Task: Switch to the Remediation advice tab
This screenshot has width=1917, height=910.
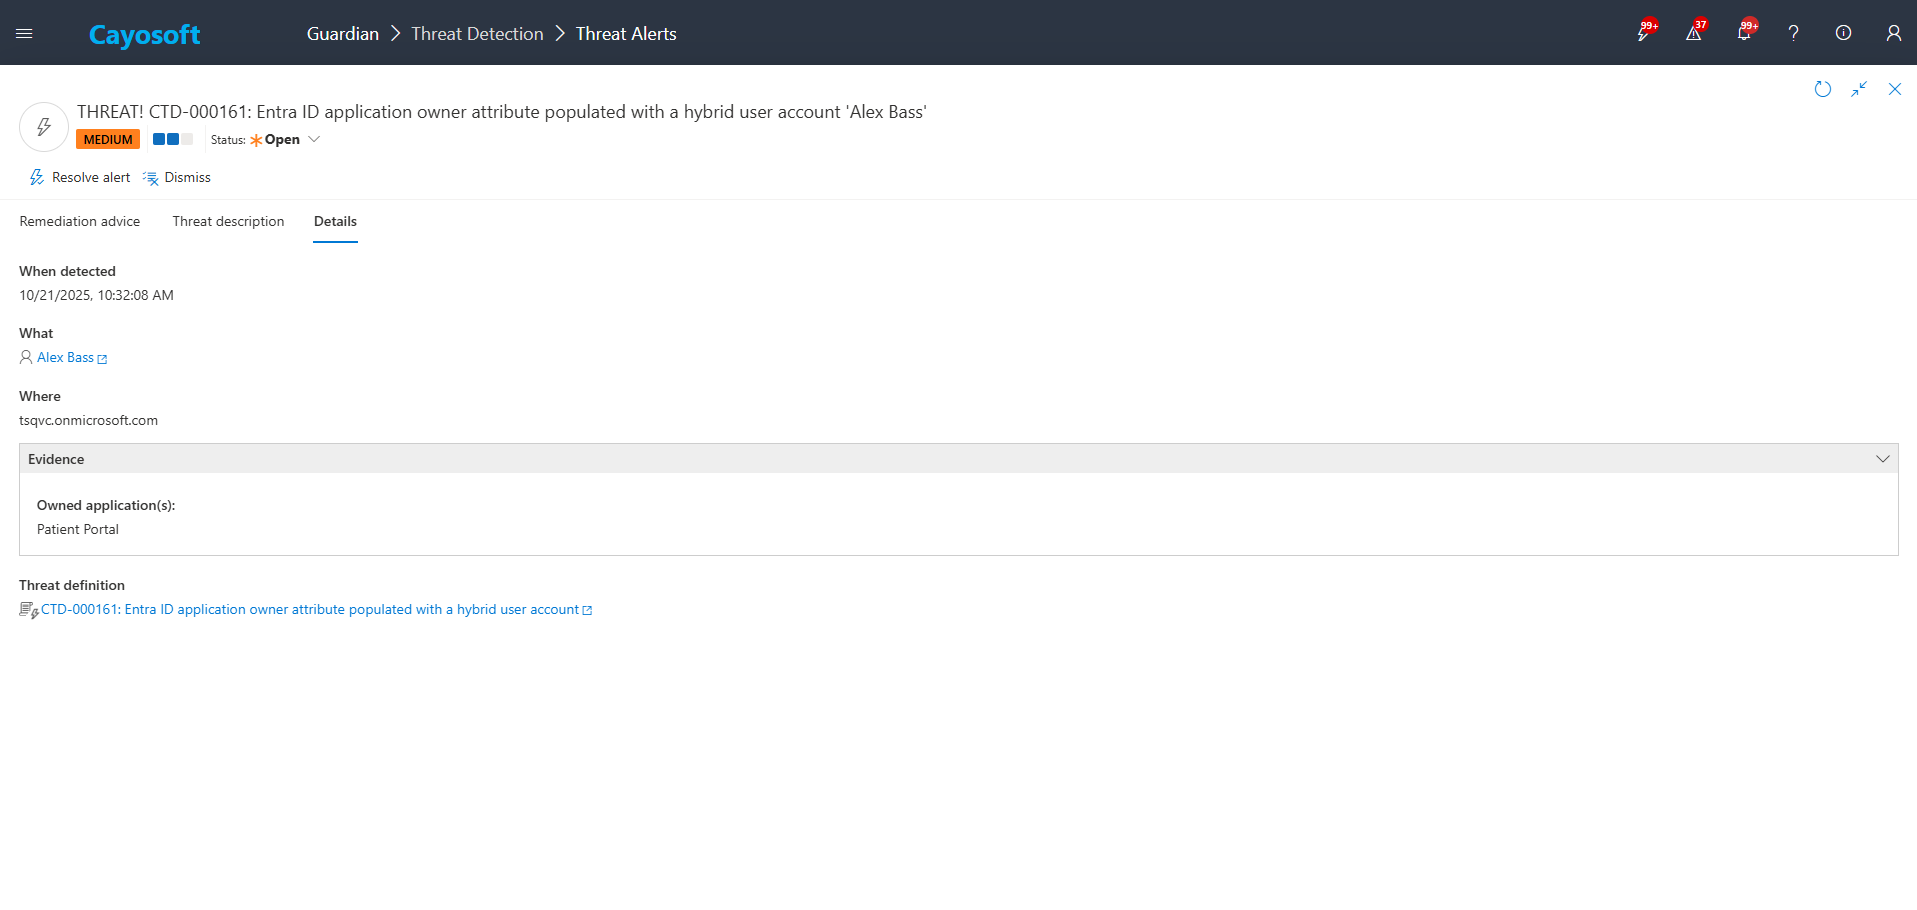Action: [x=80, y=222]
